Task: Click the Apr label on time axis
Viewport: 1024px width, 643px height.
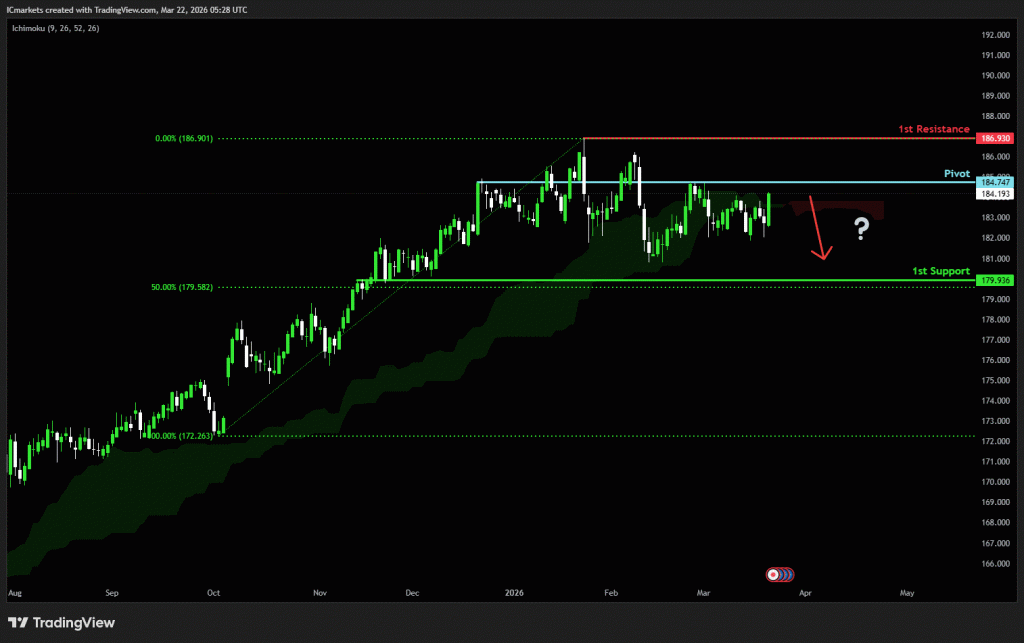Action: pos(806,592)
